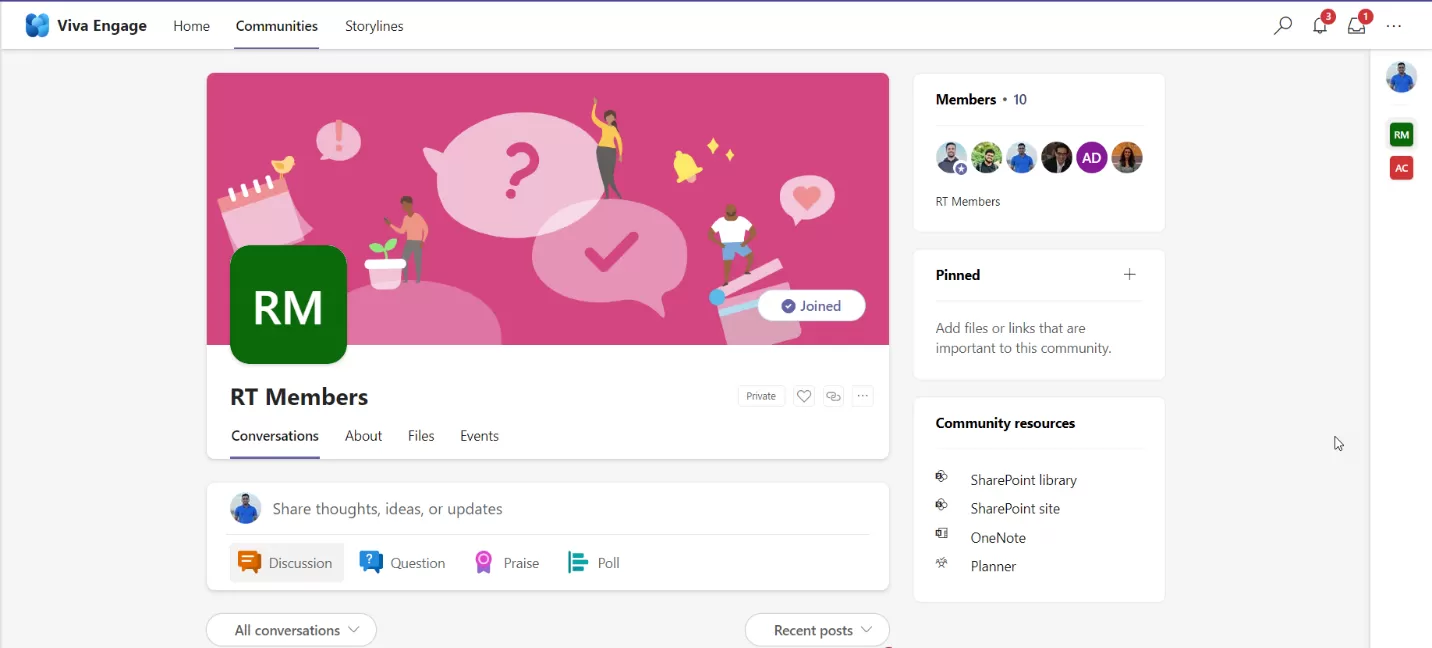Click the Members heading link

click(966, 99)
